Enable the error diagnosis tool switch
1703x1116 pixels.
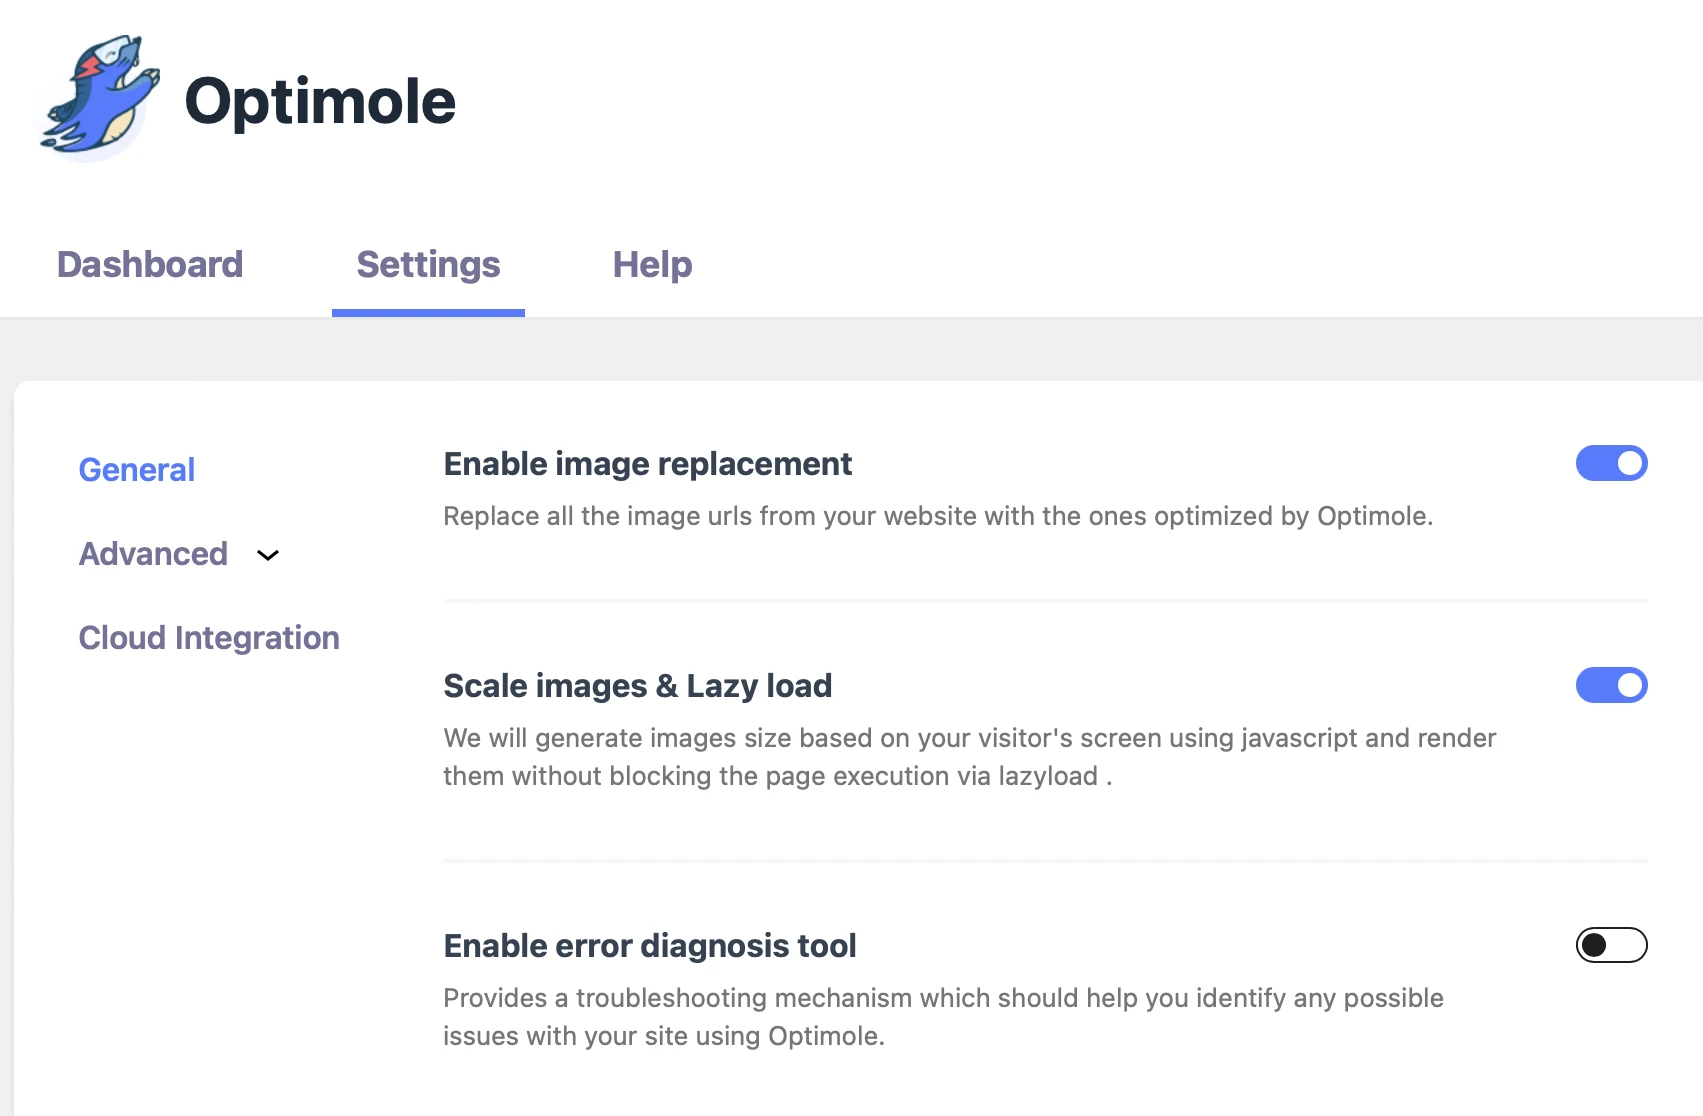pos(1611,945)
